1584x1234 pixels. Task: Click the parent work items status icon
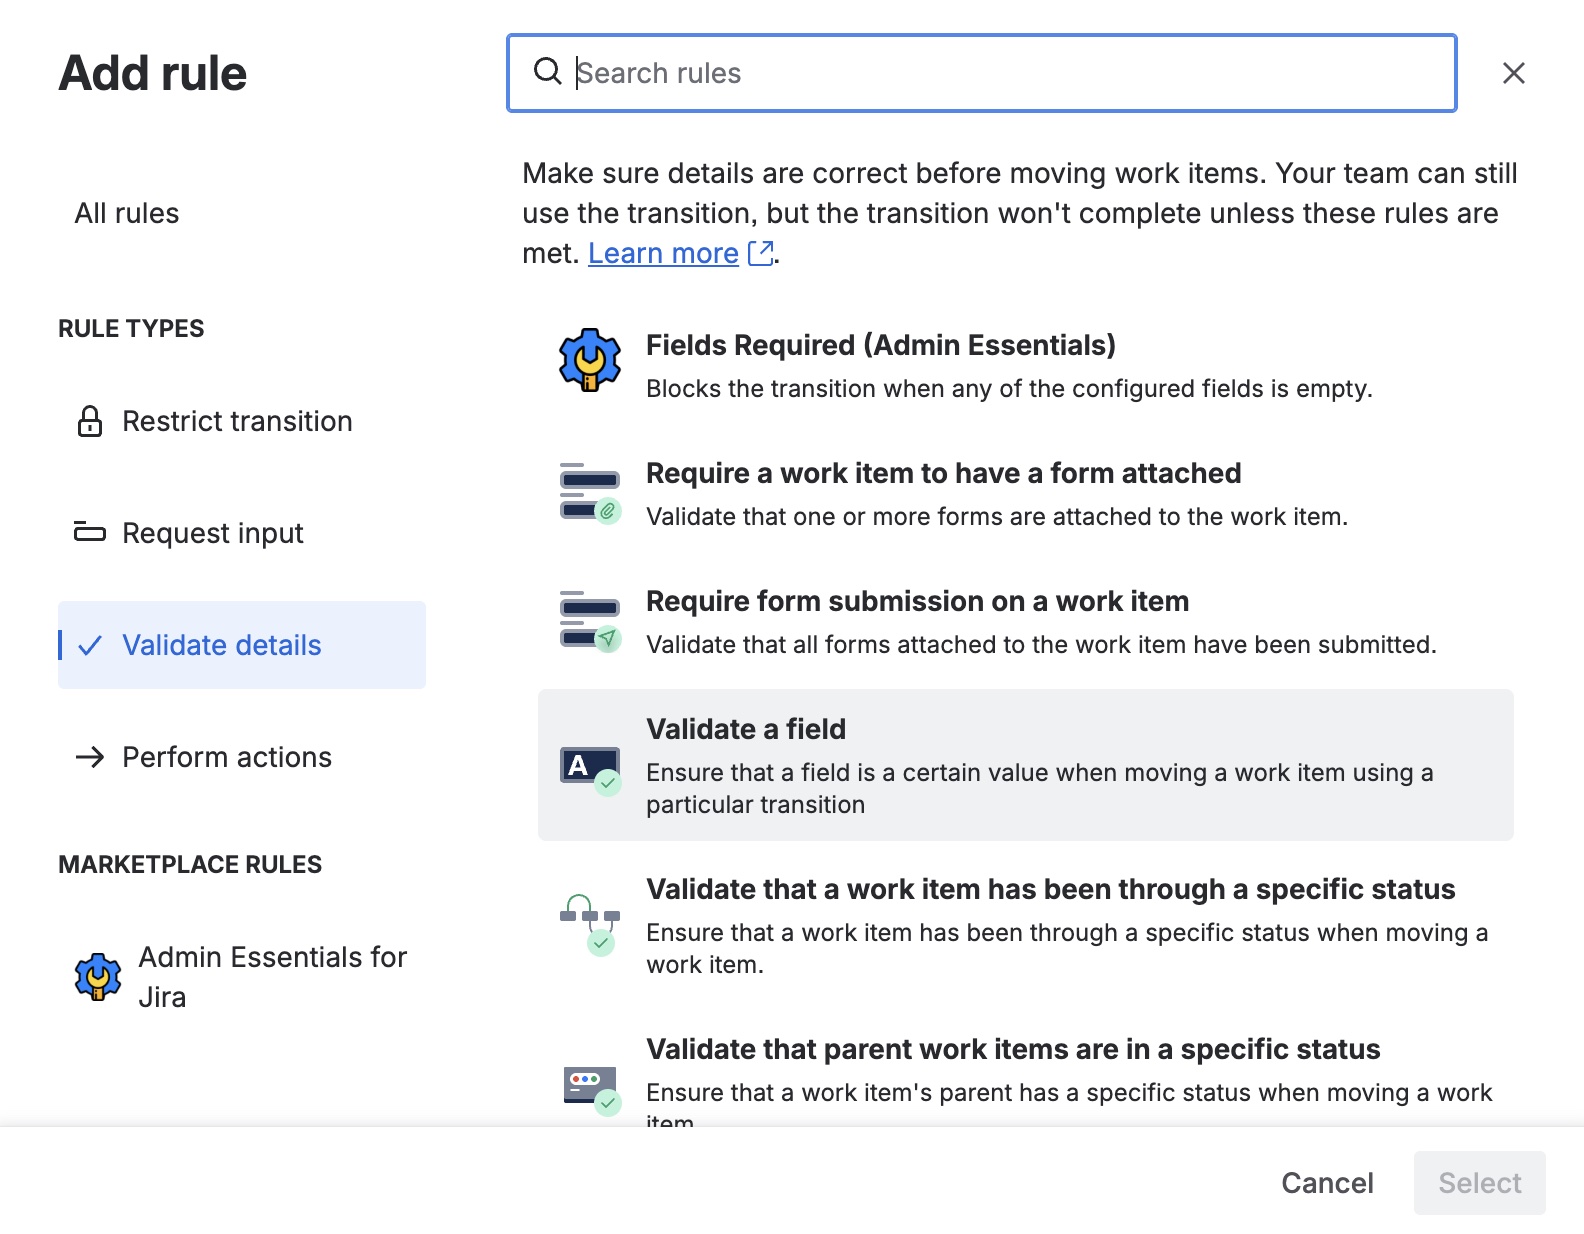pyautogui.click(x=590, y=1090)
